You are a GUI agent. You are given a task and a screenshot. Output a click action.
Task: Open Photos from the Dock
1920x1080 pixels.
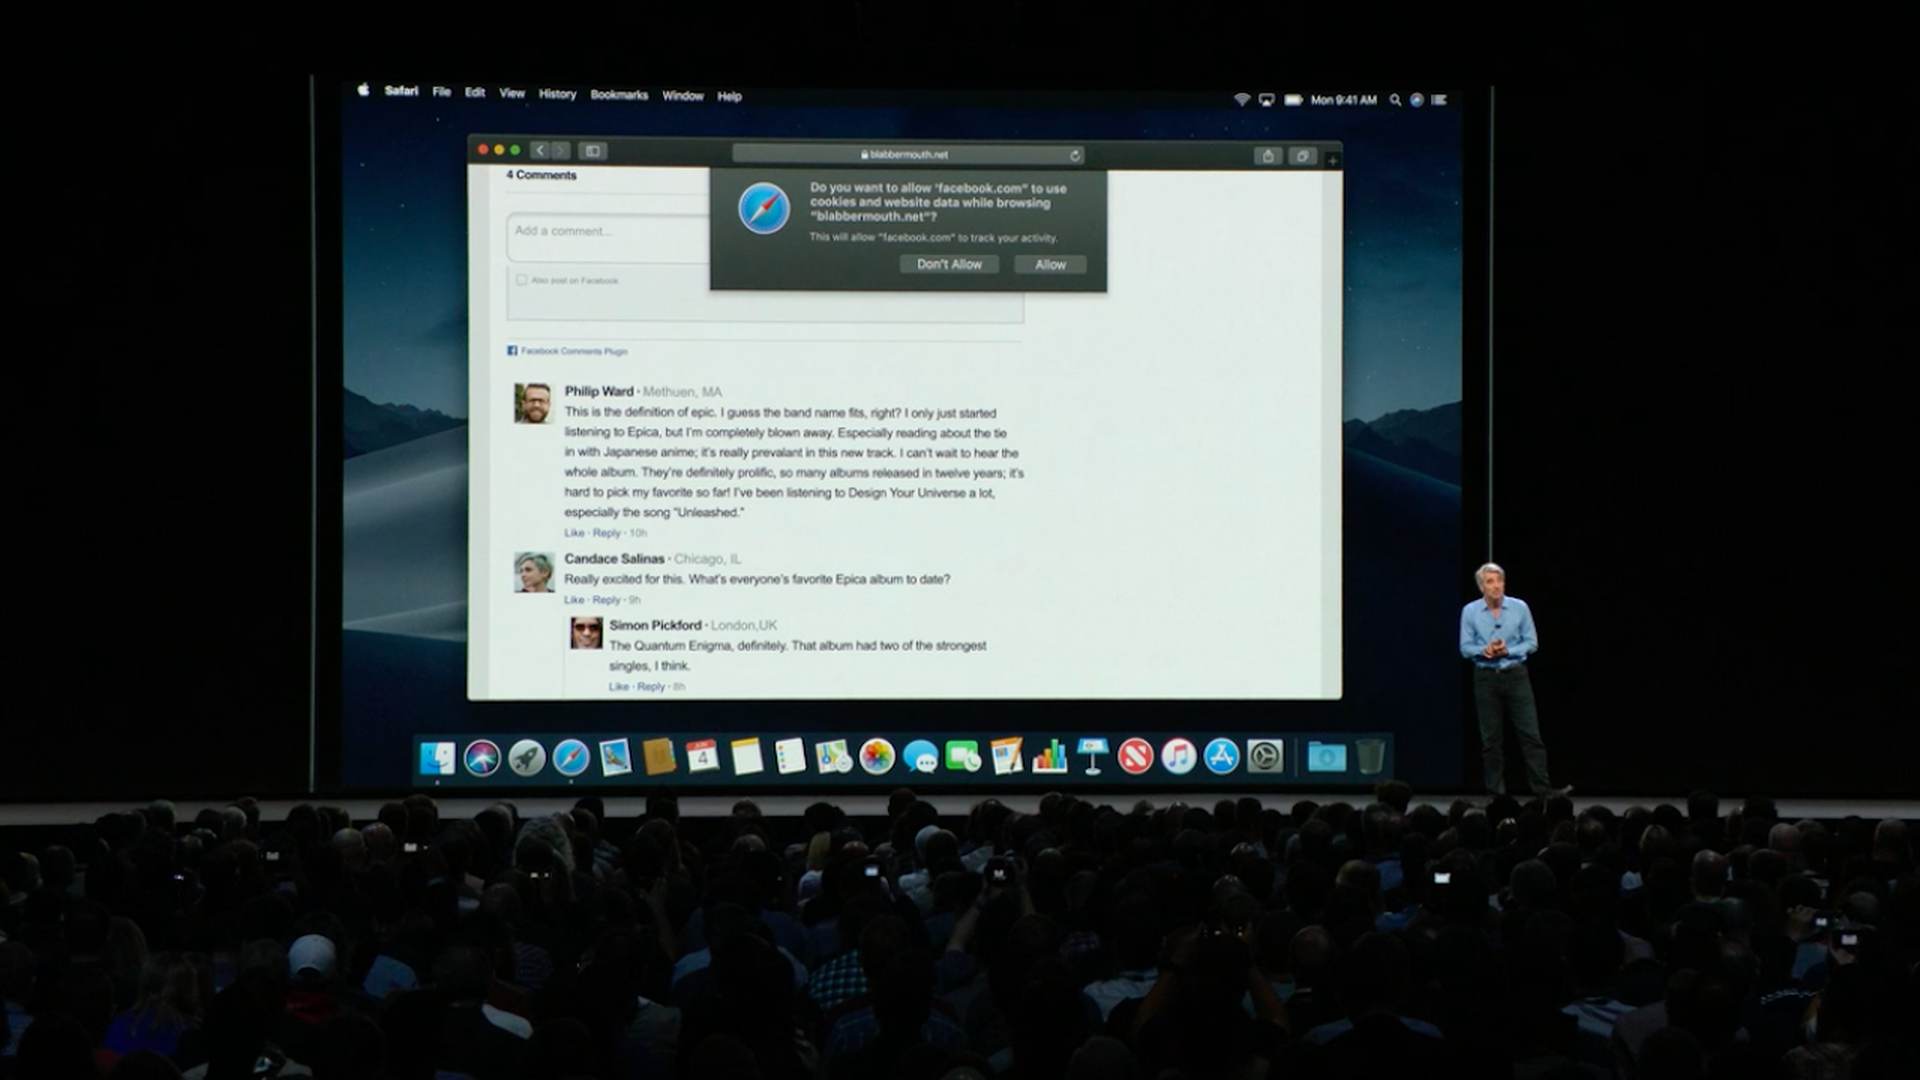(x=876, y=757)
